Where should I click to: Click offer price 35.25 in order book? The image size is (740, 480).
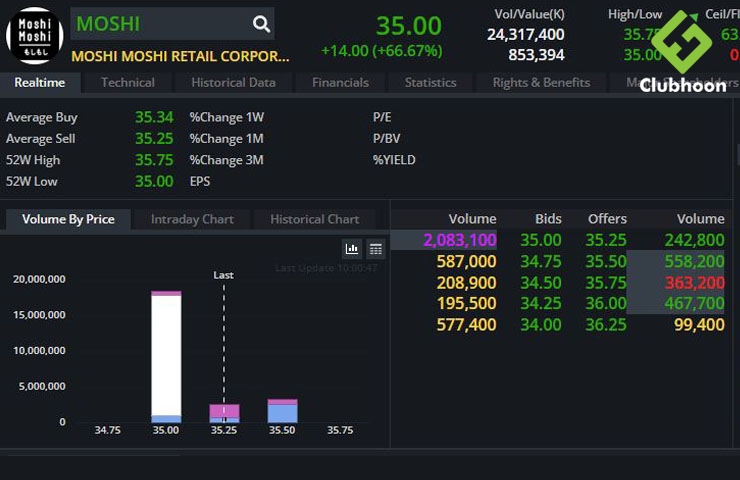[x=606, y=240]
